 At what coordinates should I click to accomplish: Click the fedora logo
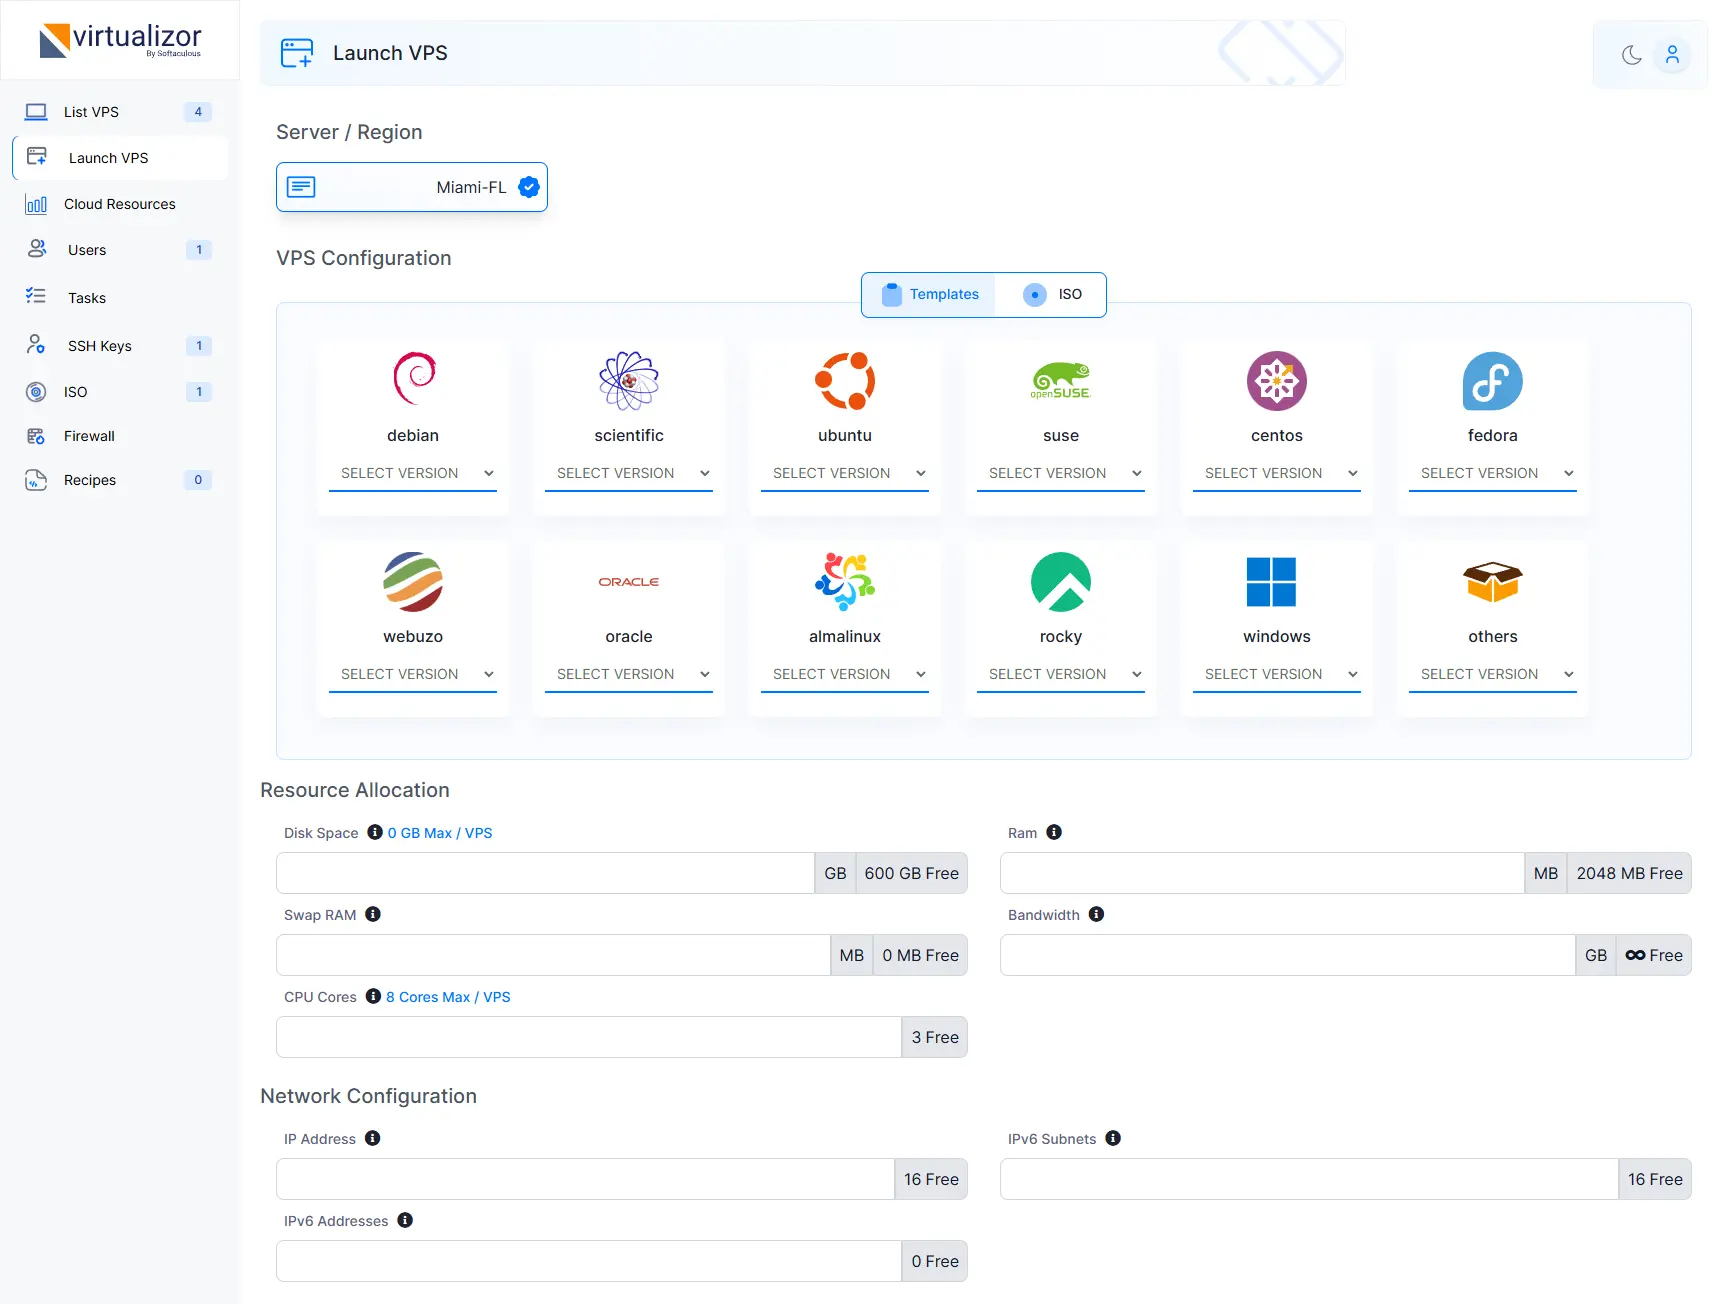tap(1493, 380)
